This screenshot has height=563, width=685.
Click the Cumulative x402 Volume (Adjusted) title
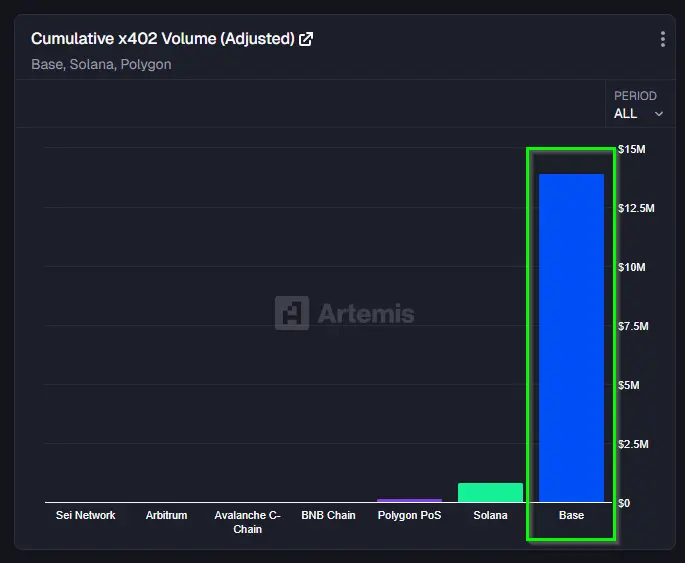pos(162,39)
